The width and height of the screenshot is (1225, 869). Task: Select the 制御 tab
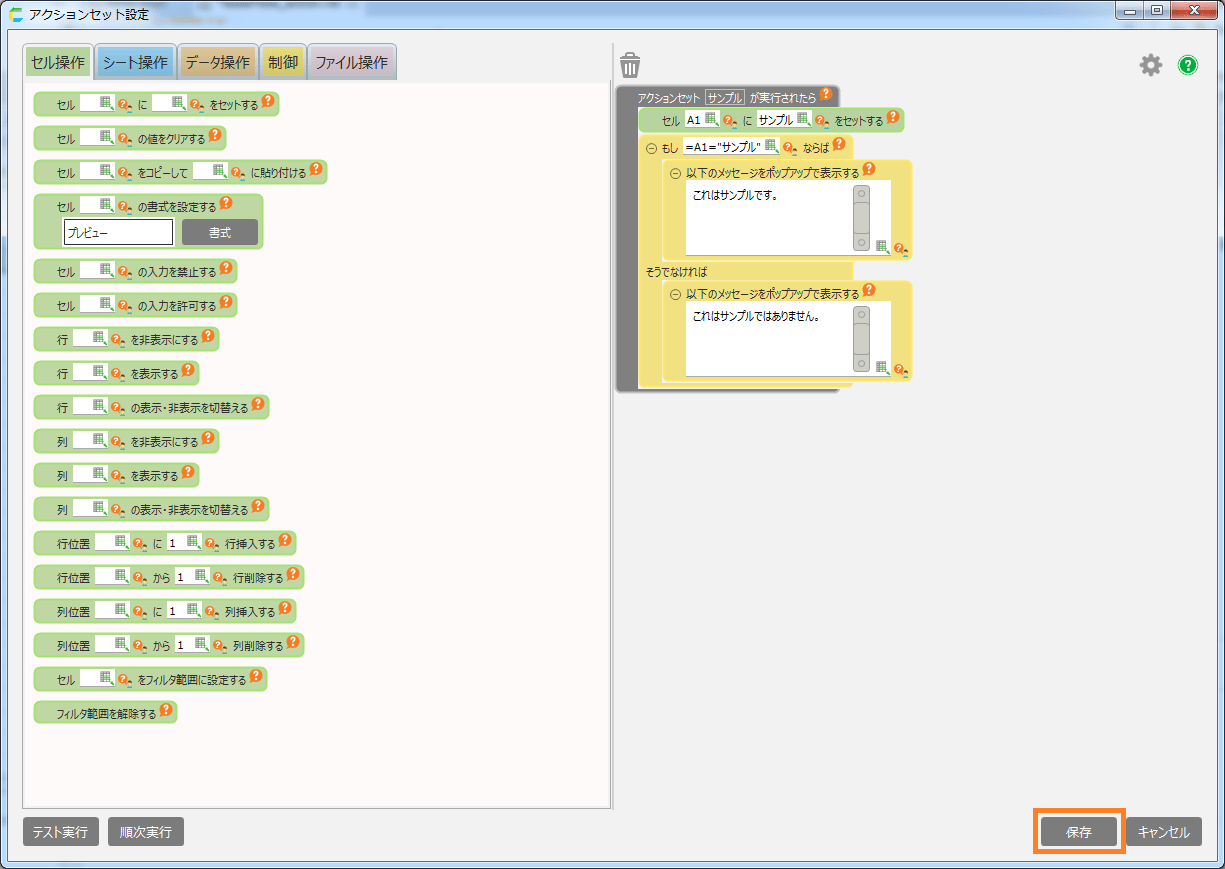283,63
